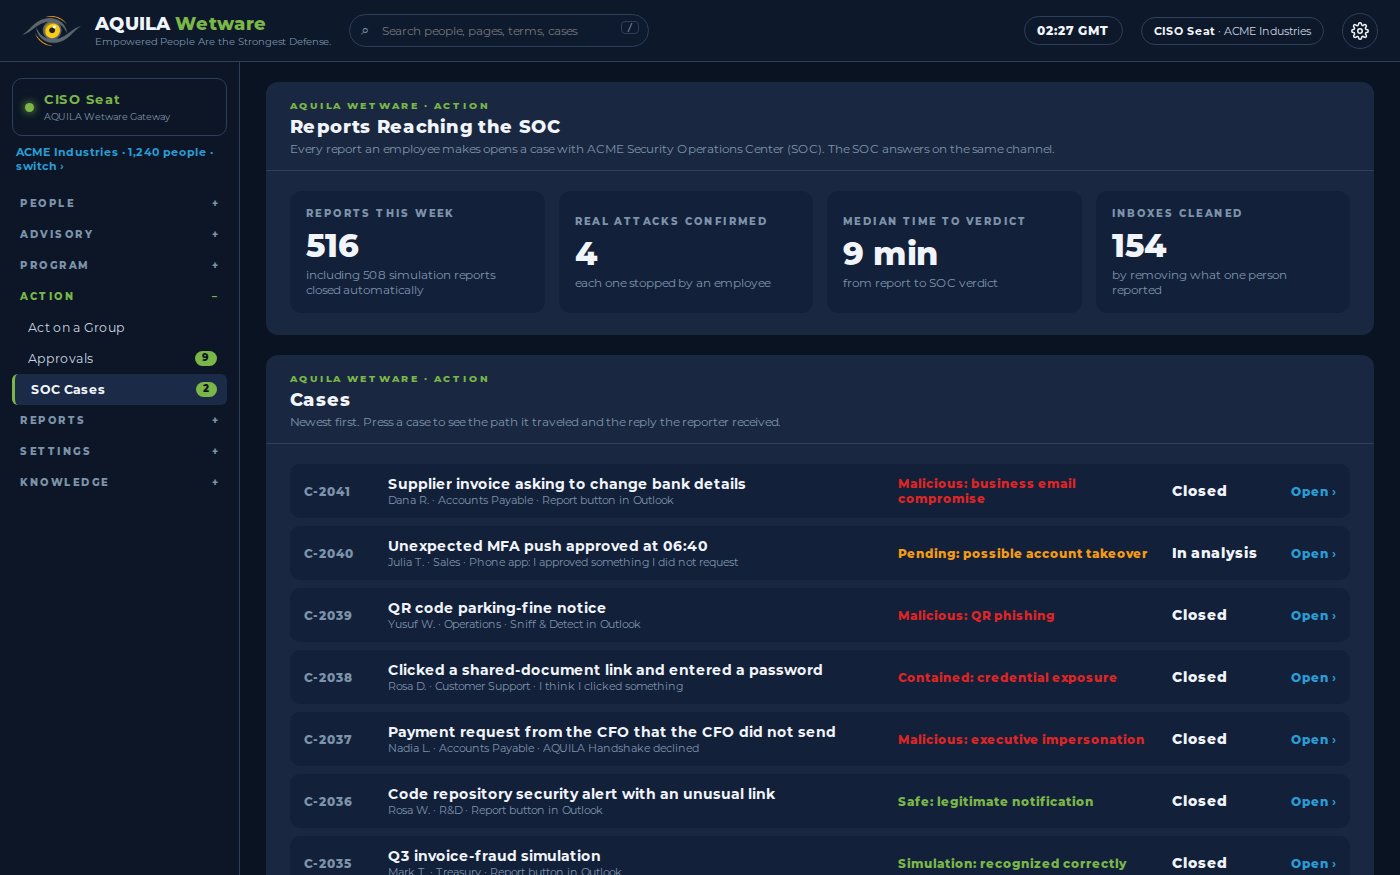This screenshot has width=1400, height=875.
Task: Open the Approvals page
Action: click(119, 358)
